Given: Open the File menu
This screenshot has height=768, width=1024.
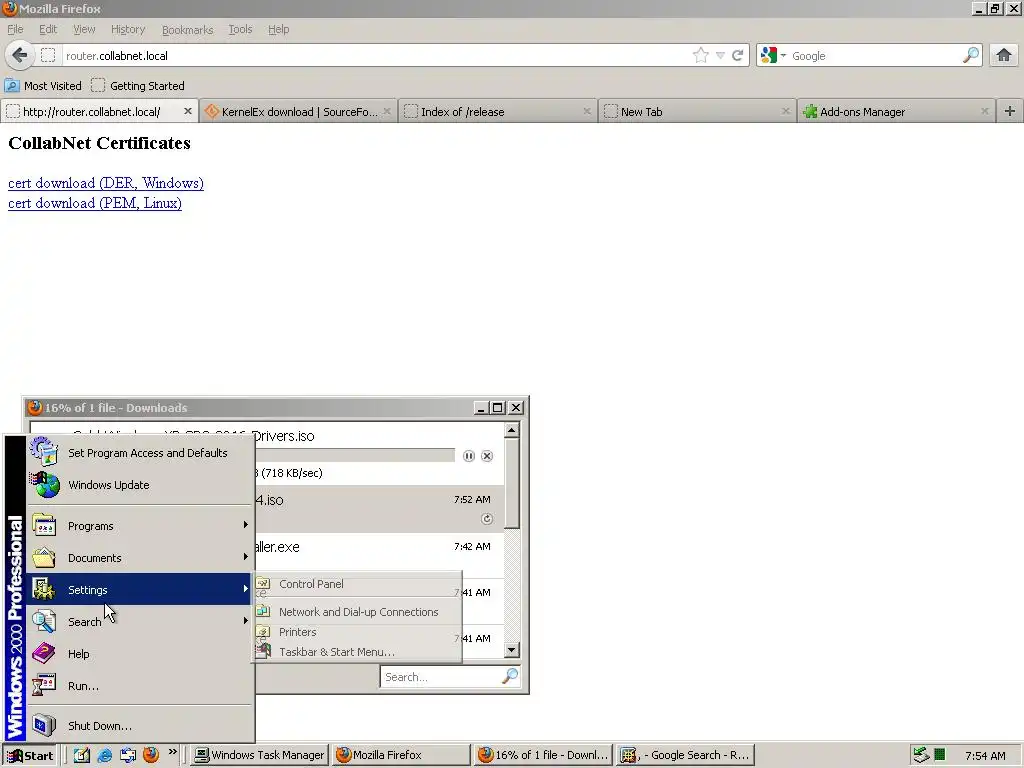Looking at the screenshot, I should (x=15, y=29).
